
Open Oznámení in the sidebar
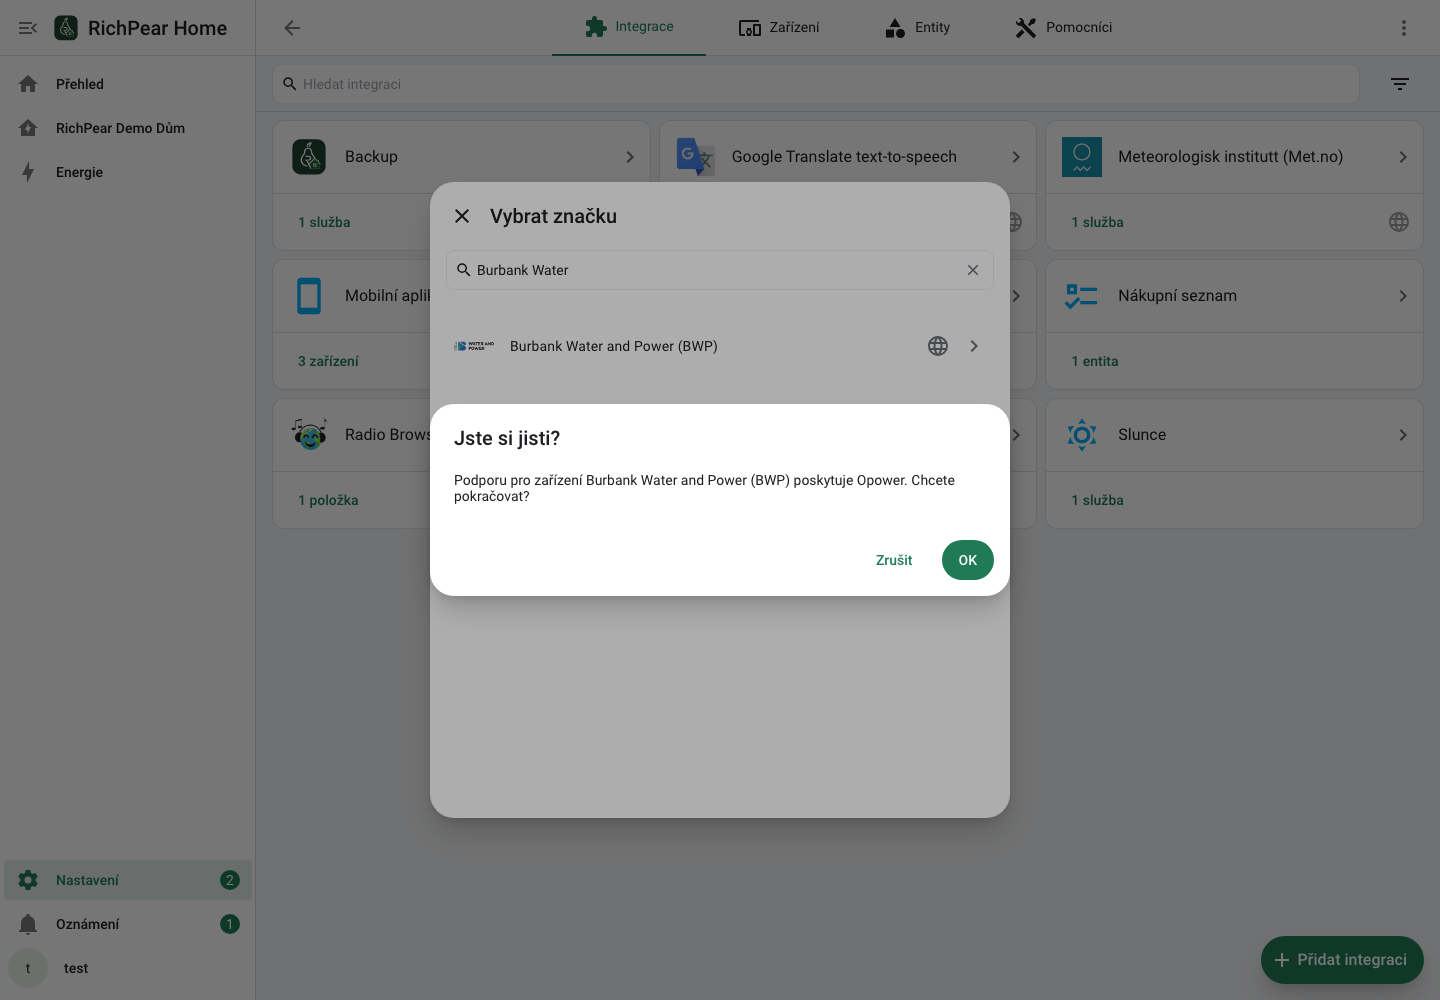(128, 924)
